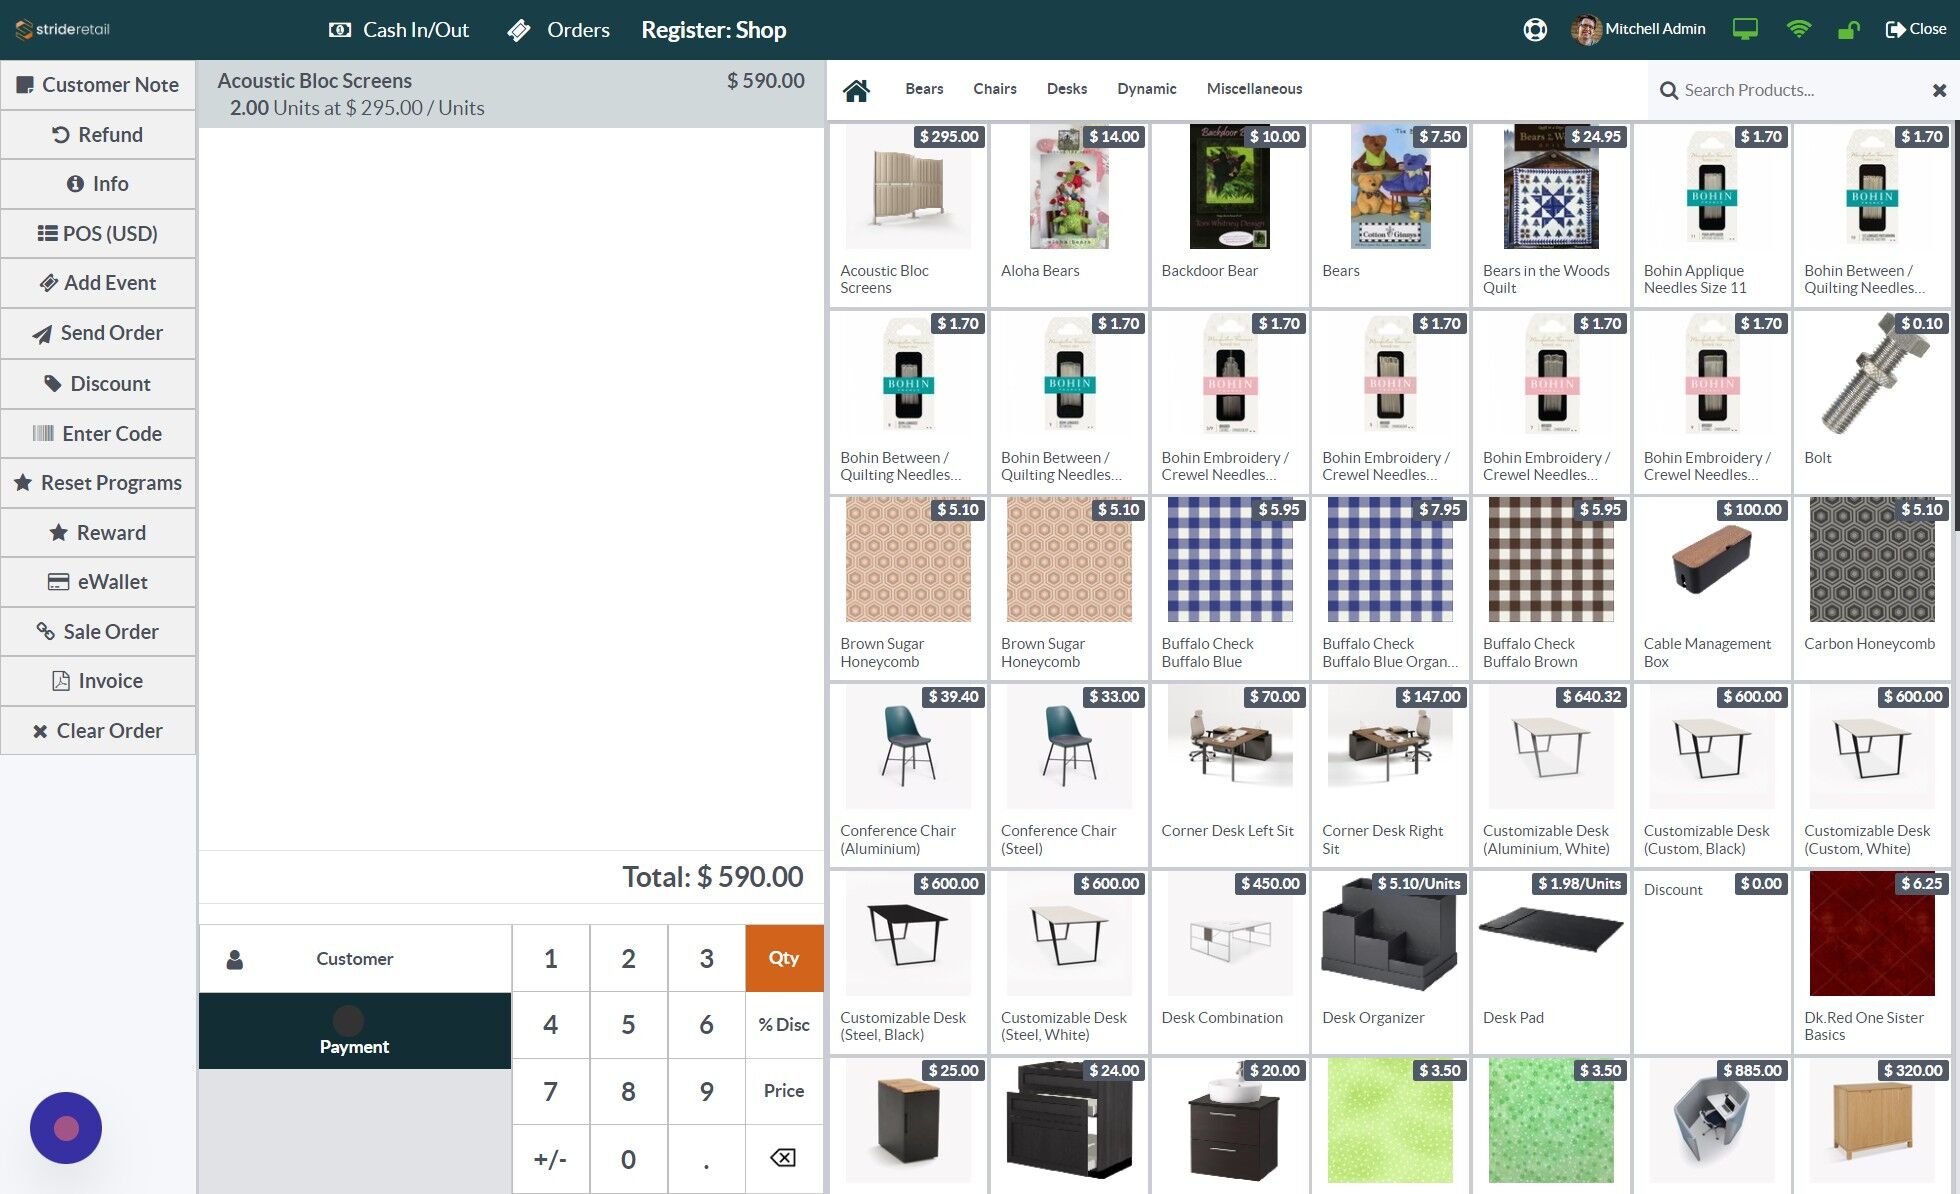This screenshot has width=1960, height=1194.
Task: Select Refund in the sidebar
Action: pos(98,134)
